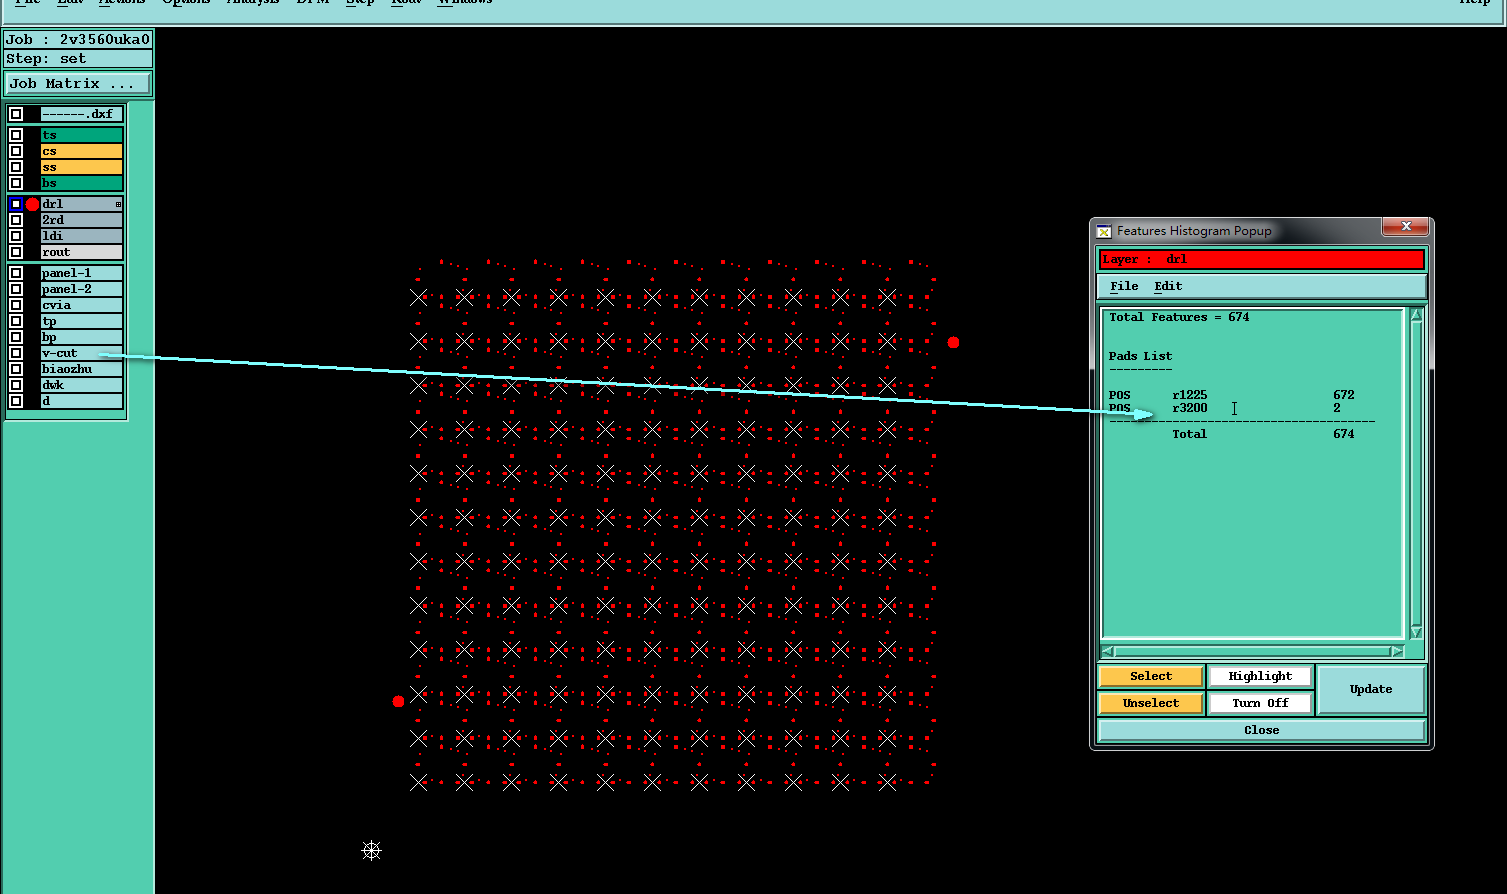Open the File menu in histogram popup
Viewport: 1507px width, 894px height.
pyautogui.click(x=1124, y=286)
